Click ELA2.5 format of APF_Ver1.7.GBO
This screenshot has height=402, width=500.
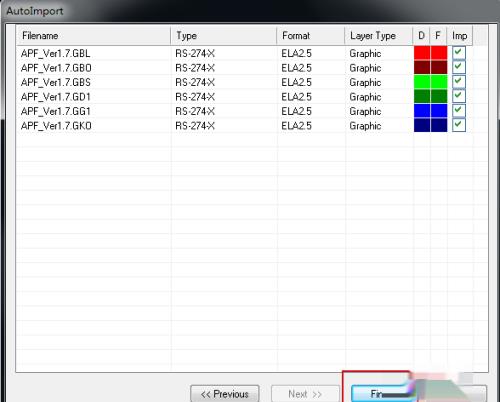(296, 68)
